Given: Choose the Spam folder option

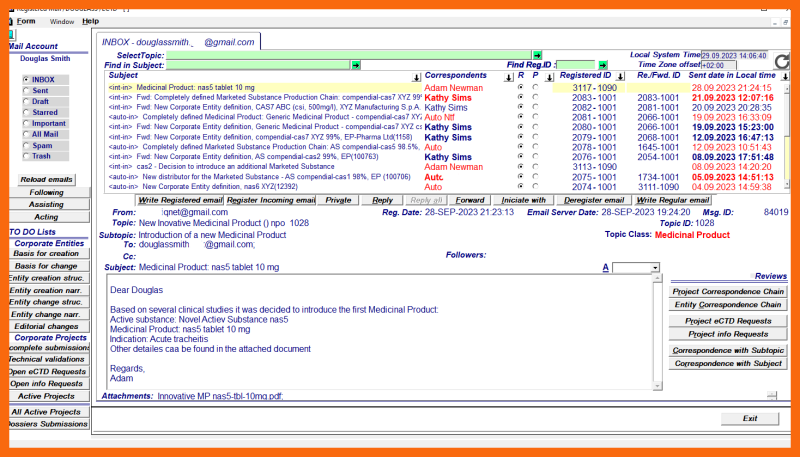Looking at the screenshot, I should (25, 145).
